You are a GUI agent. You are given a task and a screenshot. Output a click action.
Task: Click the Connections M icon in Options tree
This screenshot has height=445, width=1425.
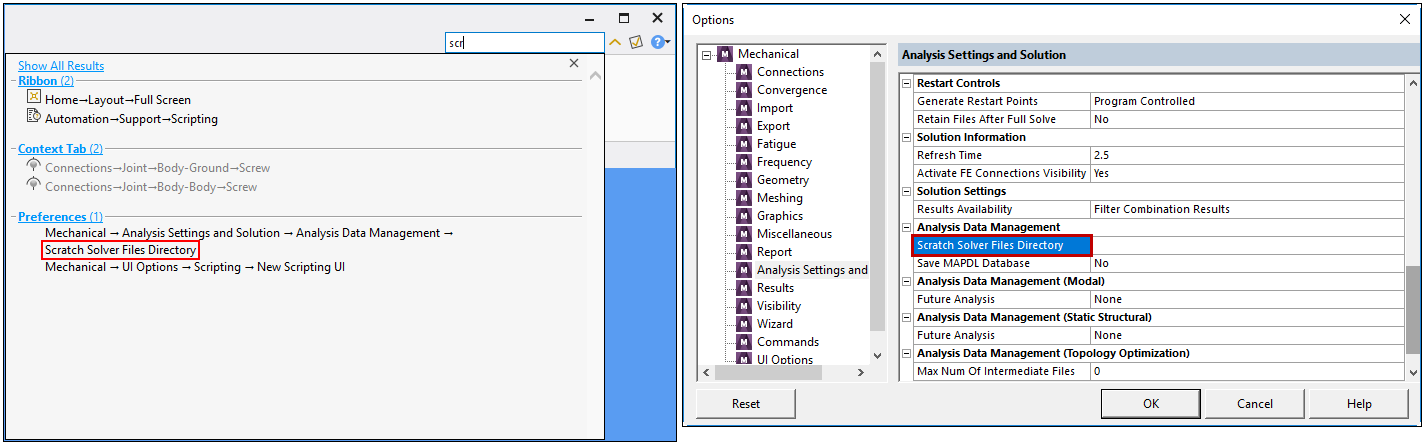point(744,72)
